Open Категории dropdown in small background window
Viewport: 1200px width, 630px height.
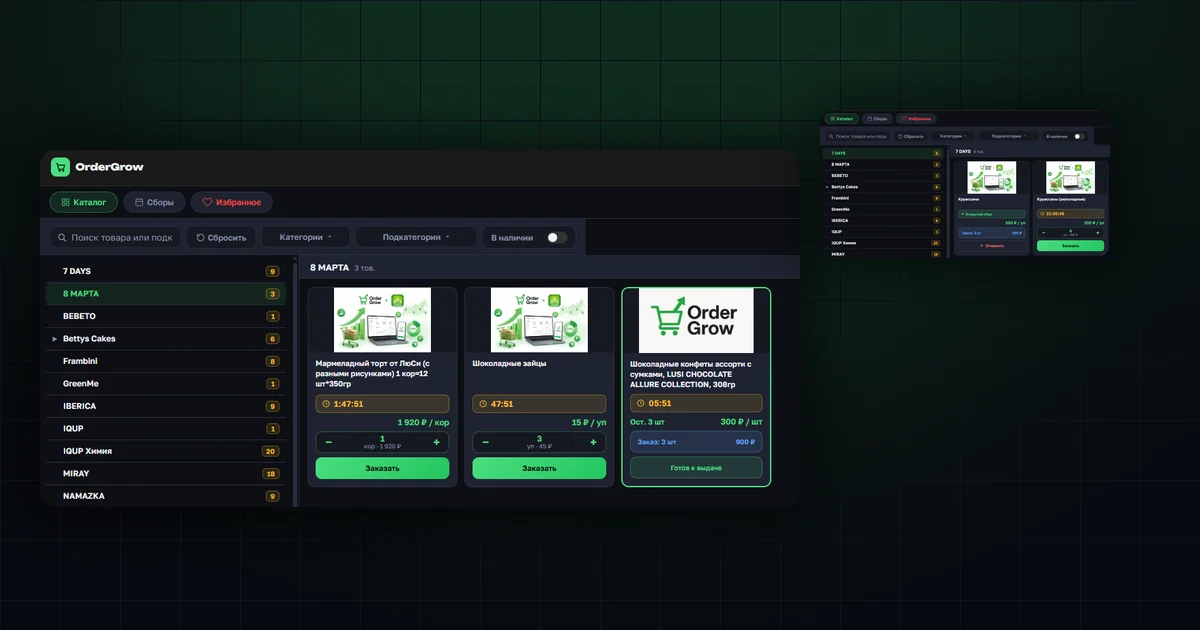coord(954,136)
